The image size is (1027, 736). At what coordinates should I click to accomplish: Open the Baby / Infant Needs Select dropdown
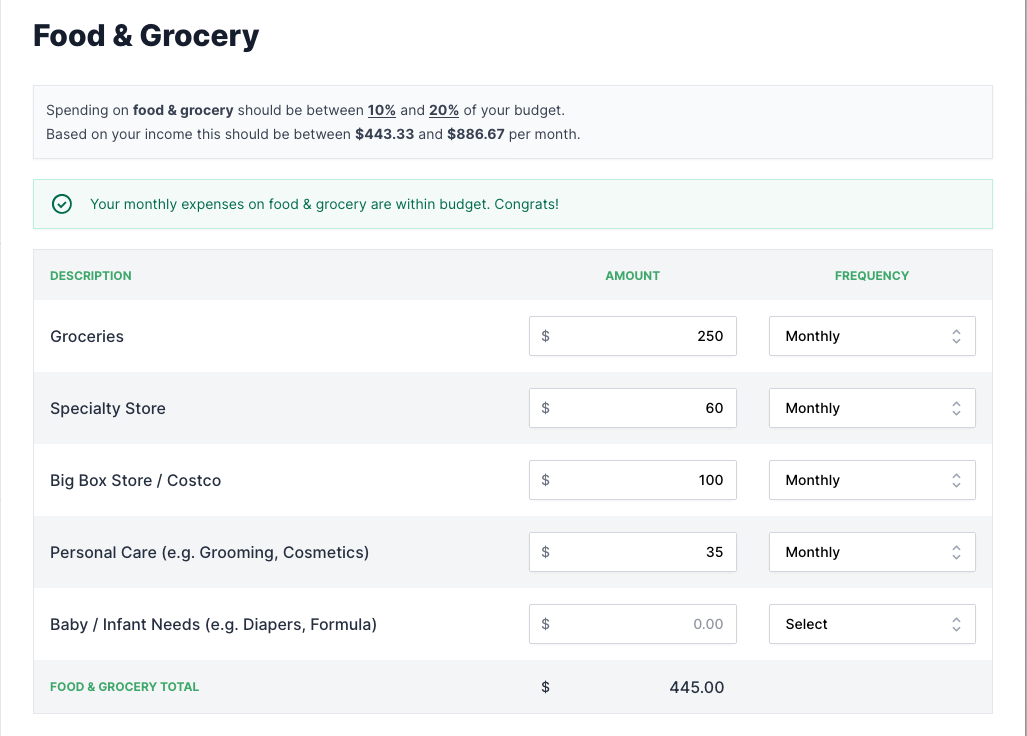pyautogui.click(x=871, y=624)
